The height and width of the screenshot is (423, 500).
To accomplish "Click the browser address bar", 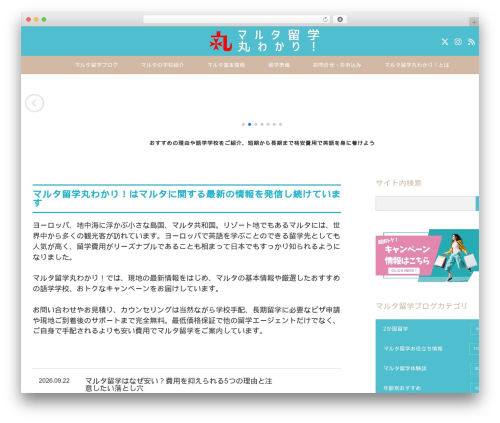I will click(236, 19).
